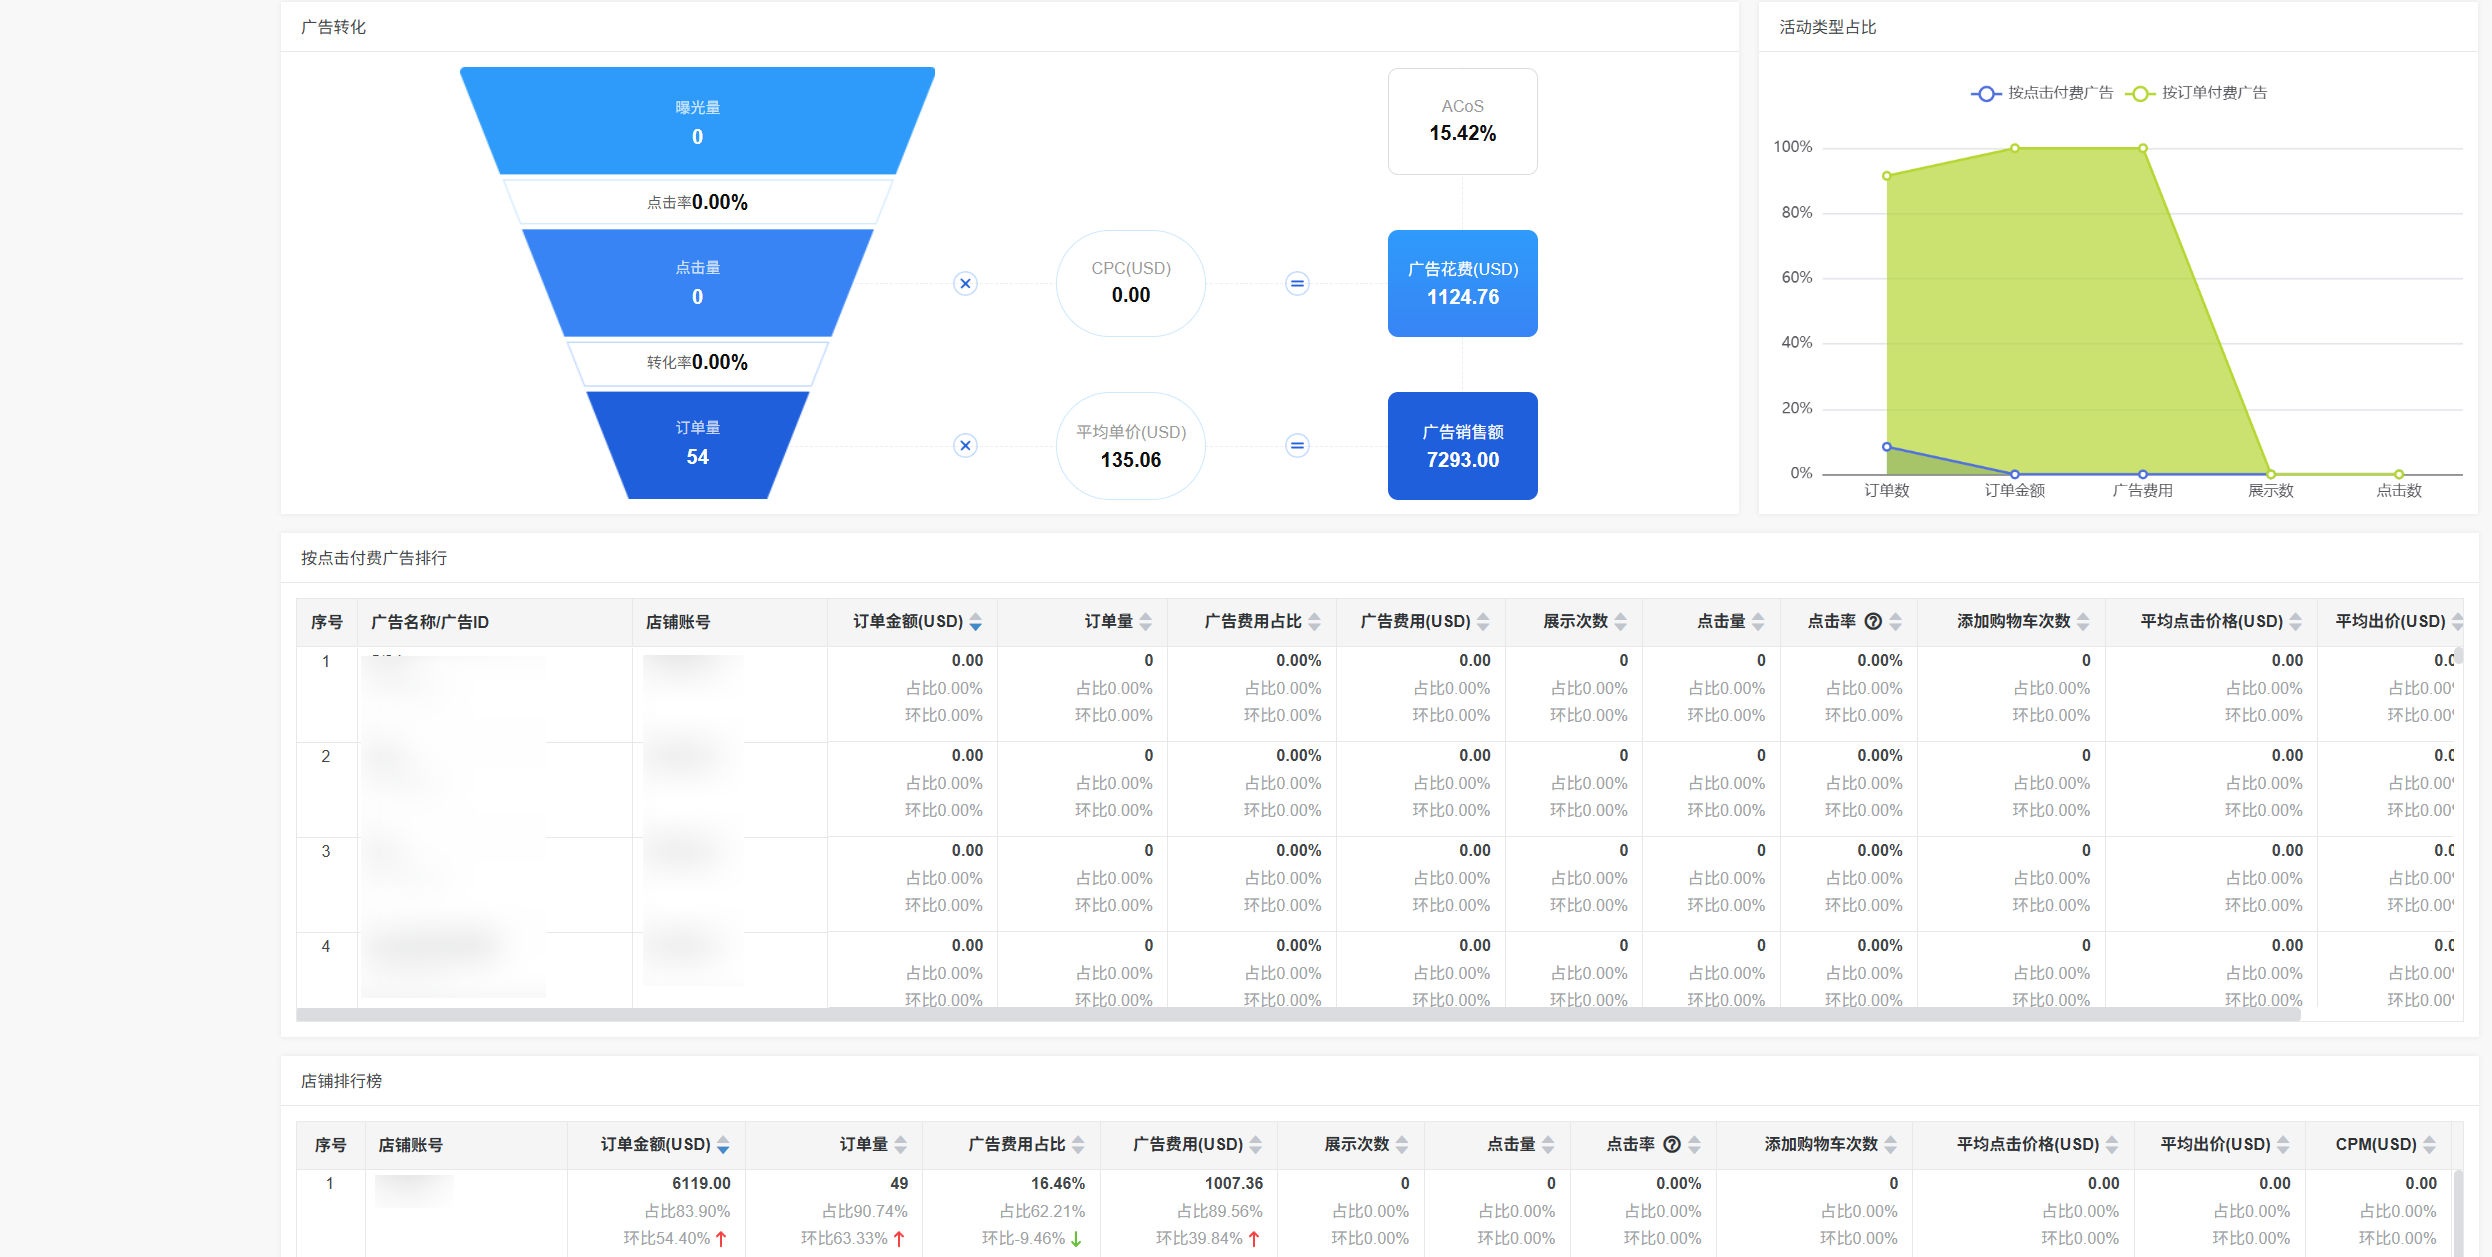
Task: Toggle 按订单付费广告 legend series
Action: tap(2197, 93)
